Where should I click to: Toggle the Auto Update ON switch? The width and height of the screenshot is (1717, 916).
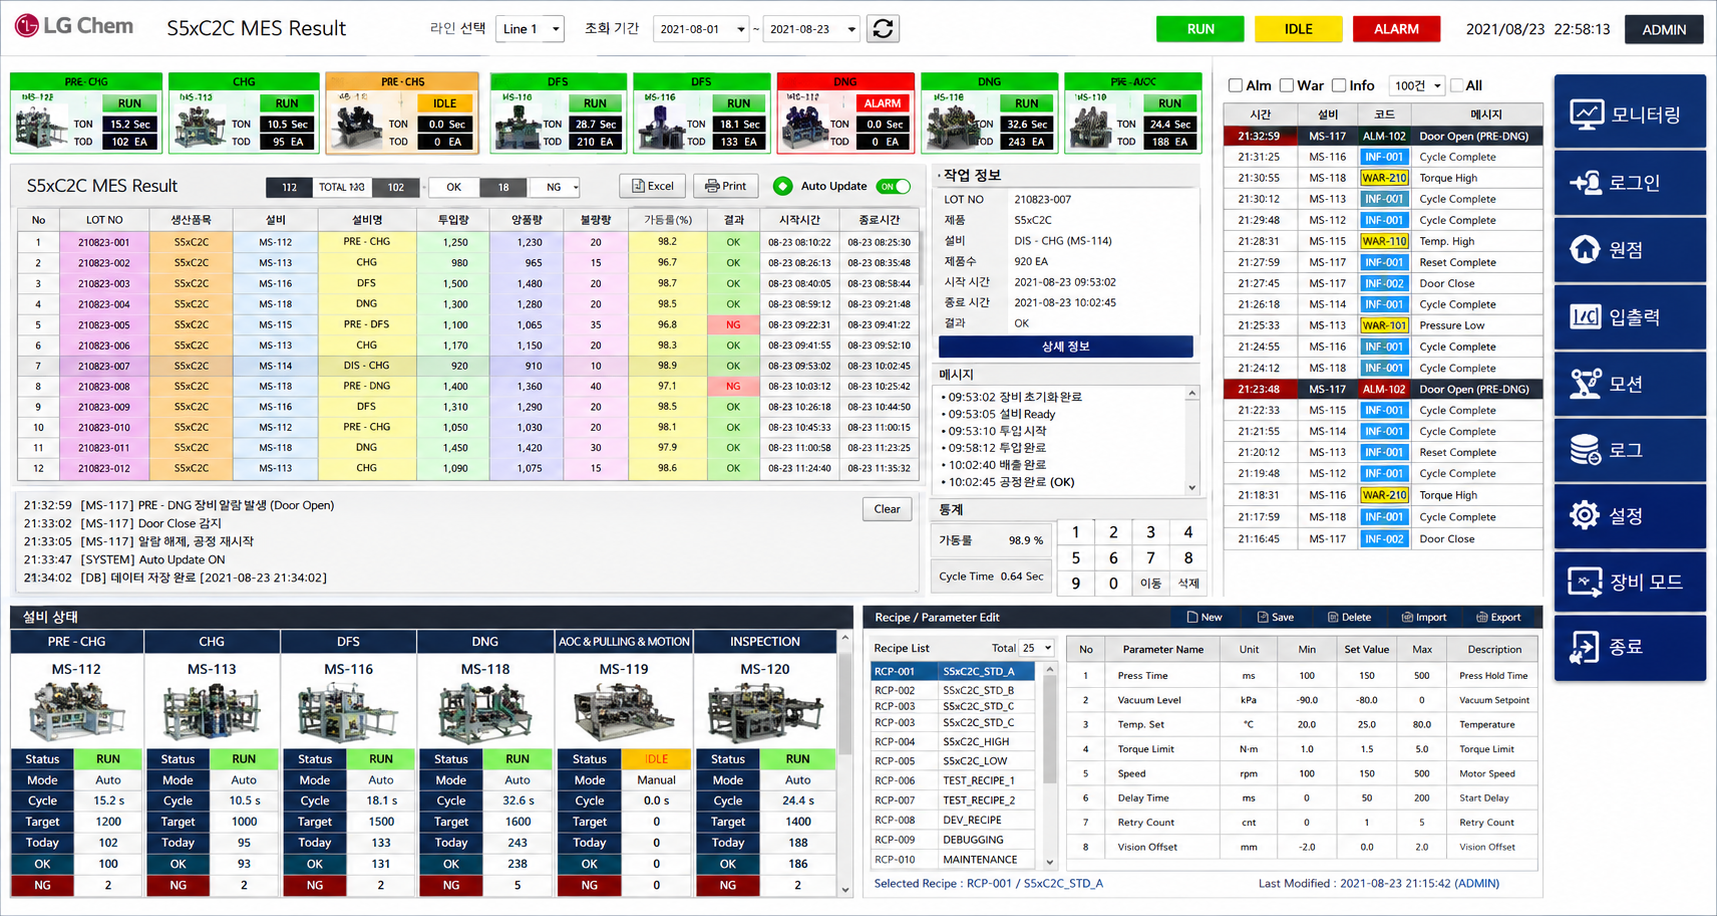click(x=893, y=186)
